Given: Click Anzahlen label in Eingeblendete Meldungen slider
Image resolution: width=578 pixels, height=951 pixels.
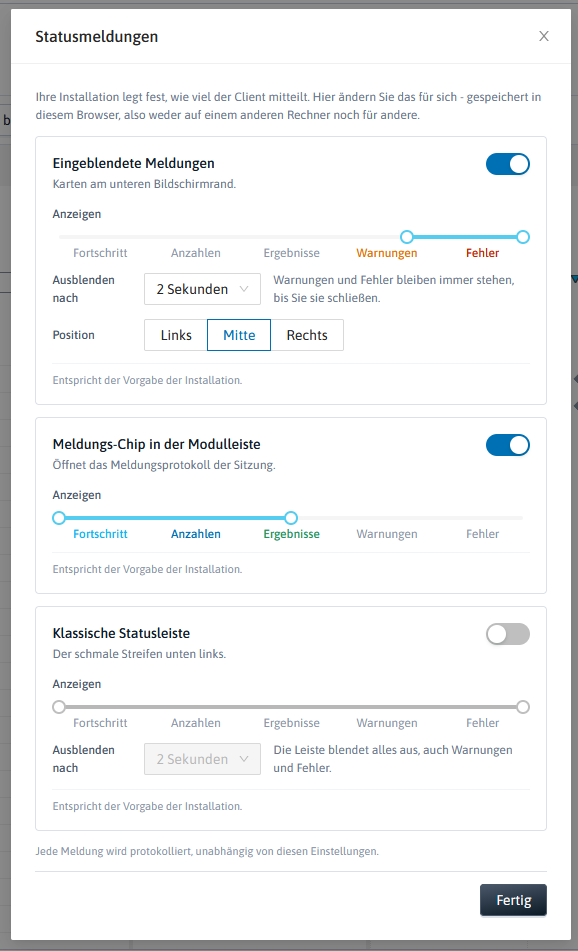Looking at the screenshot, I should click(x=196, y=253).
